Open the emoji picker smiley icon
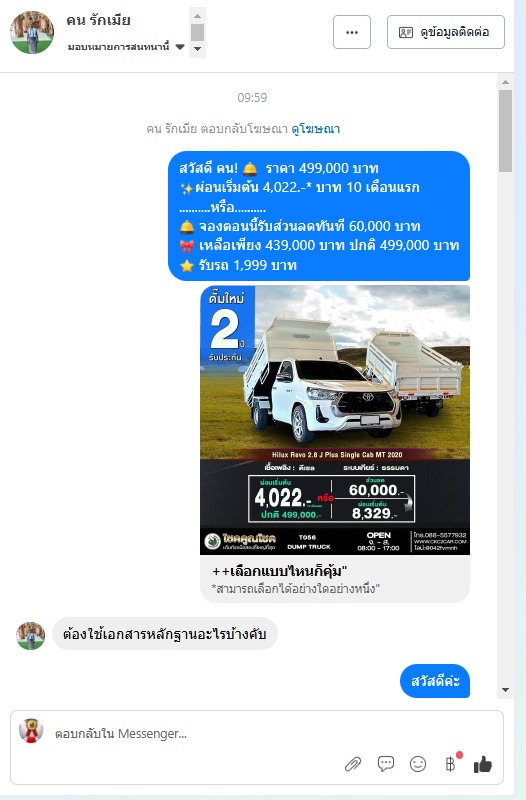 click(x=418, y=764)
